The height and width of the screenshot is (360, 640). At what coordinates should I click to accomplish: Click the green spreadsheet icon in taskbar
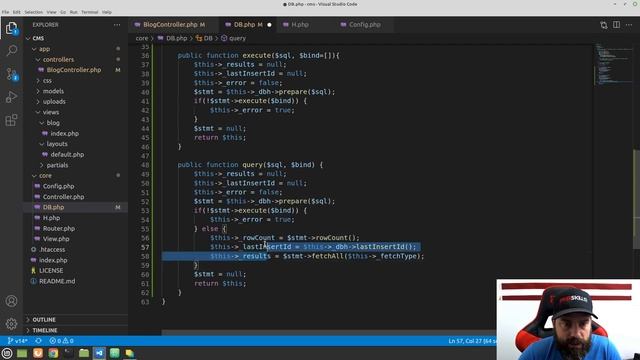tap(115, 353)
